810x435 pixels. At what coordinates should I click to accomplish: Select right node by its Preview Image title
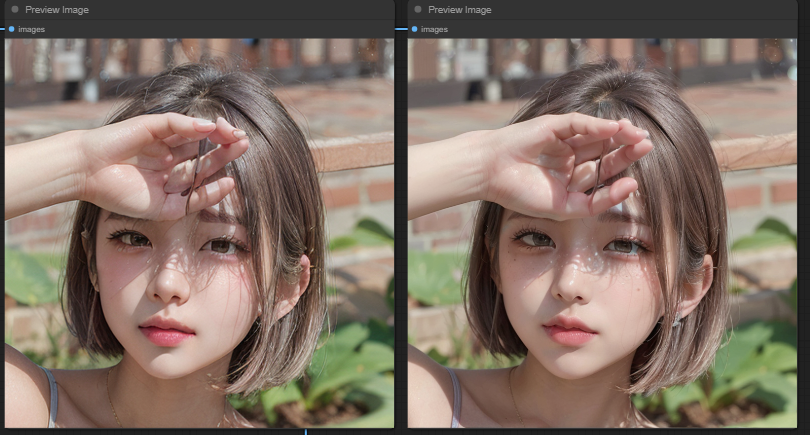tap(460, 10)
